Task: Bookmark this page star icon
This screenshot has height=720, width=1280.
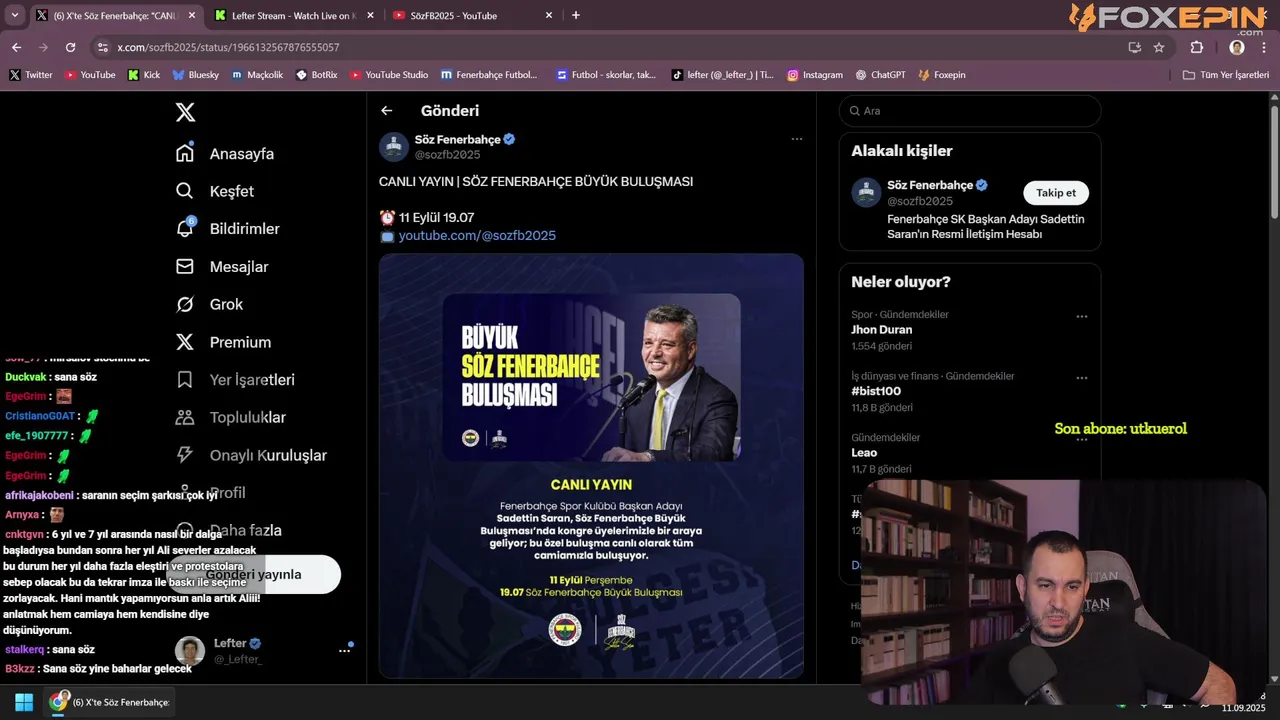Action: [1159, 47]
